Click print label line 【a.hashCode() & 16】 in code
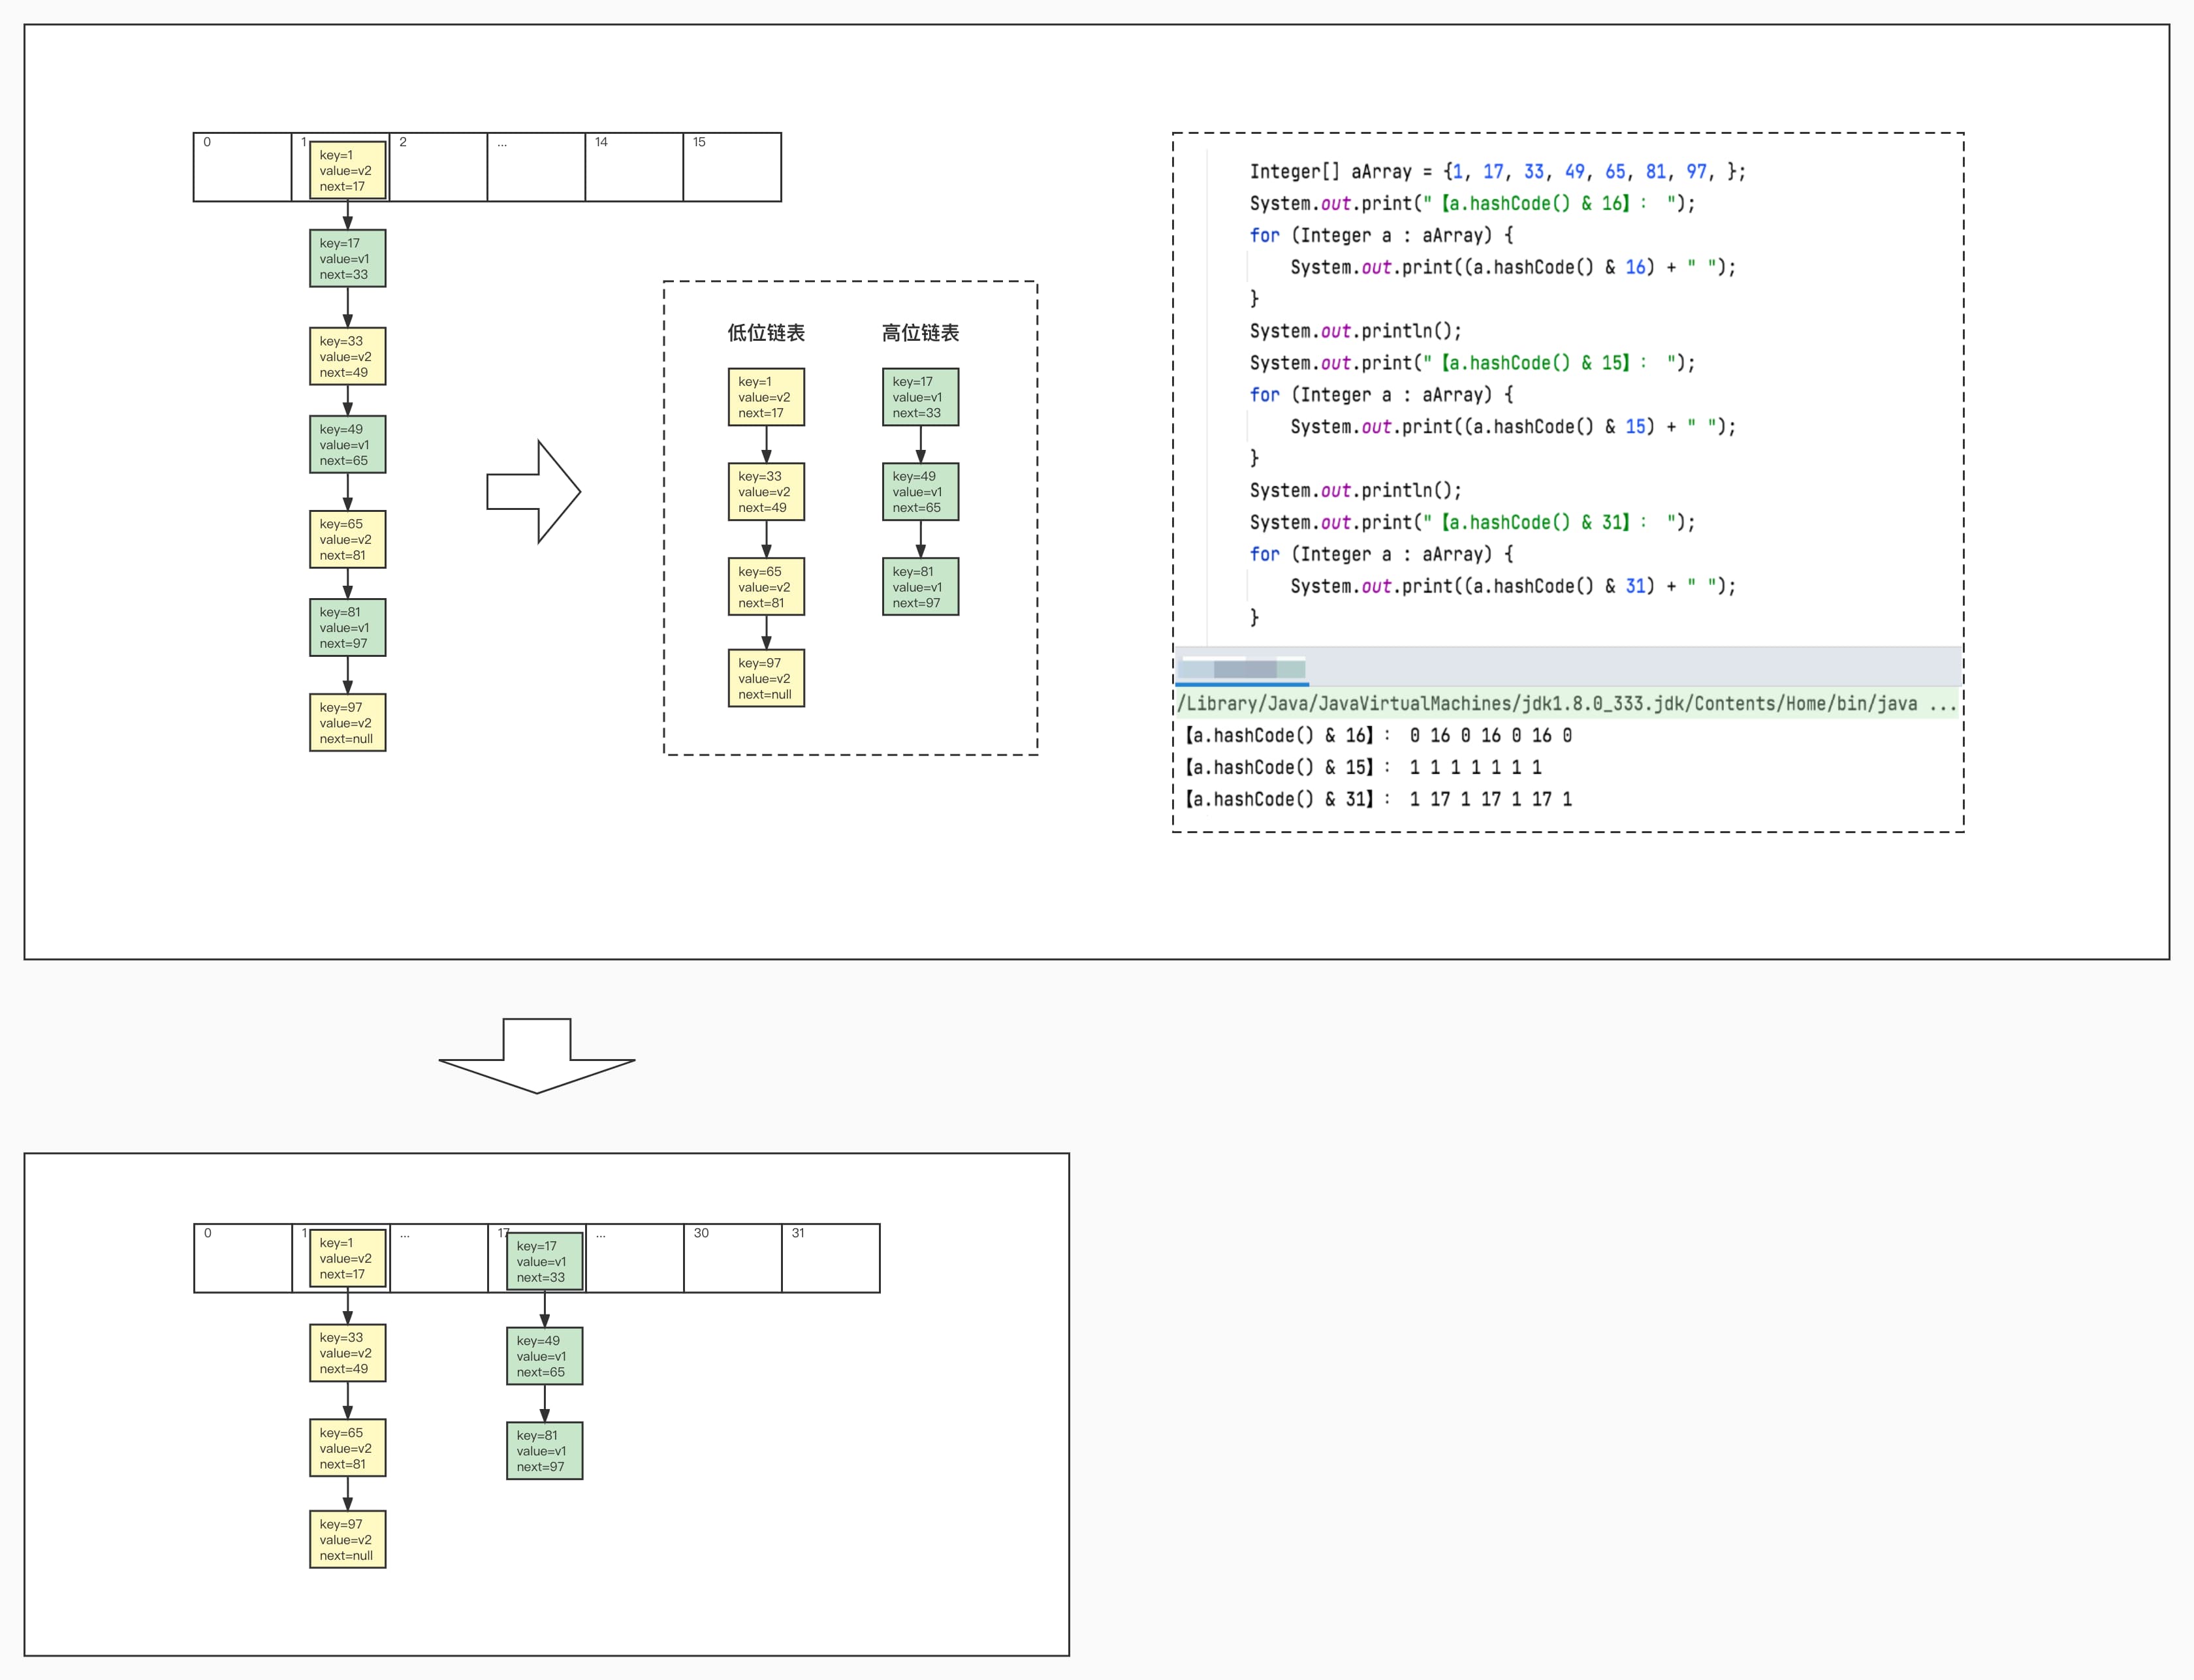 pyautogui.click(x=1472, y=204)
